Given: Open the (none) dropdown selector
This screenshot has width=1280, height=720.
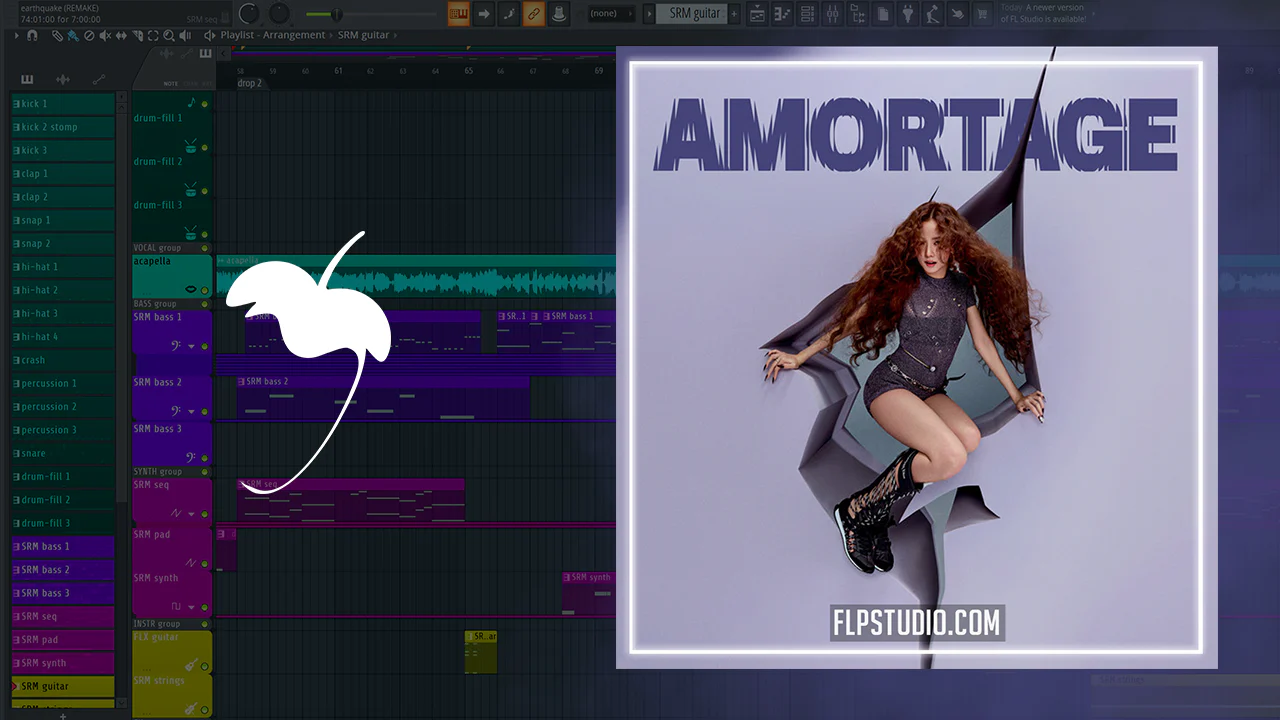Looking at the screenshot, I should tap(610, 14).
